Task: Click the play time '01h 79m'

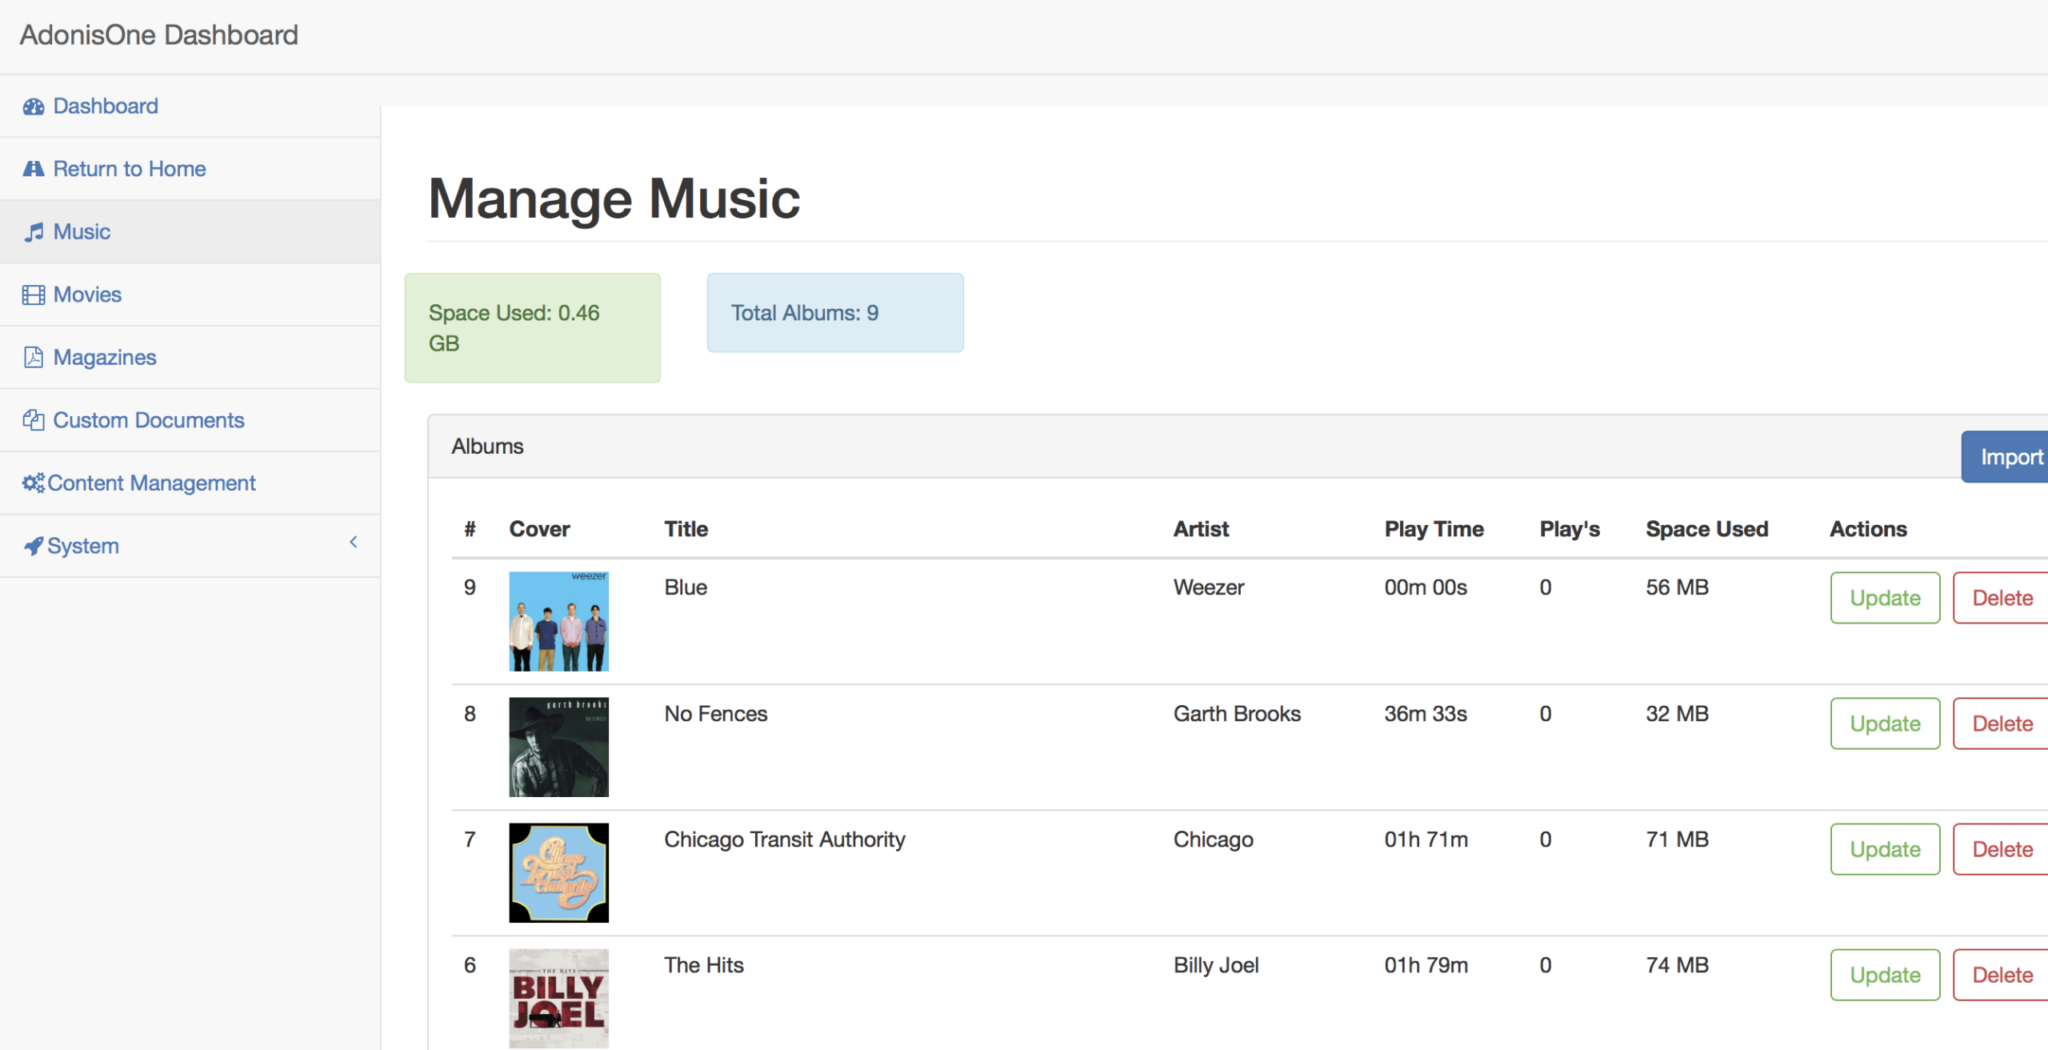Action: [1426, 965]
